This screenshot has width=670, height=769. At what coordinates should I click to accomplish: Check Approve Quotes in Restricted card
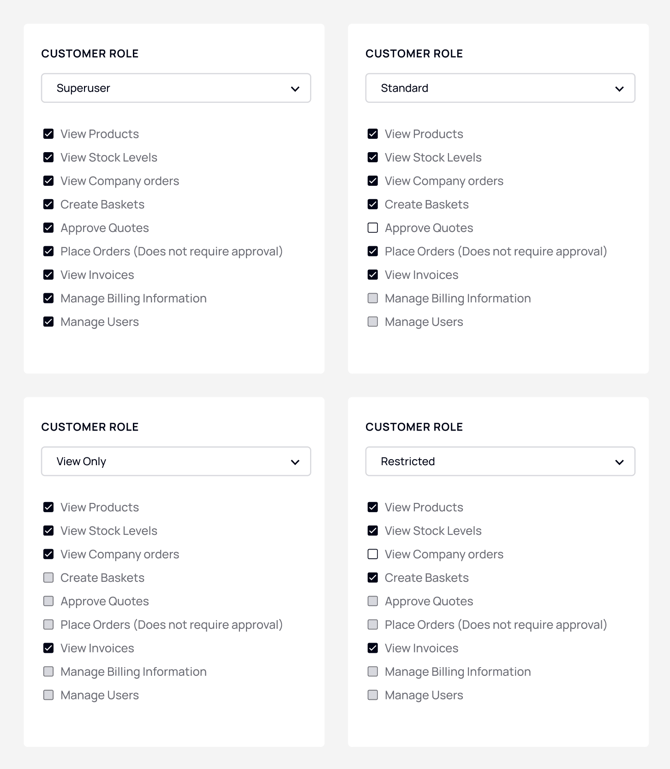click(373, 601)
